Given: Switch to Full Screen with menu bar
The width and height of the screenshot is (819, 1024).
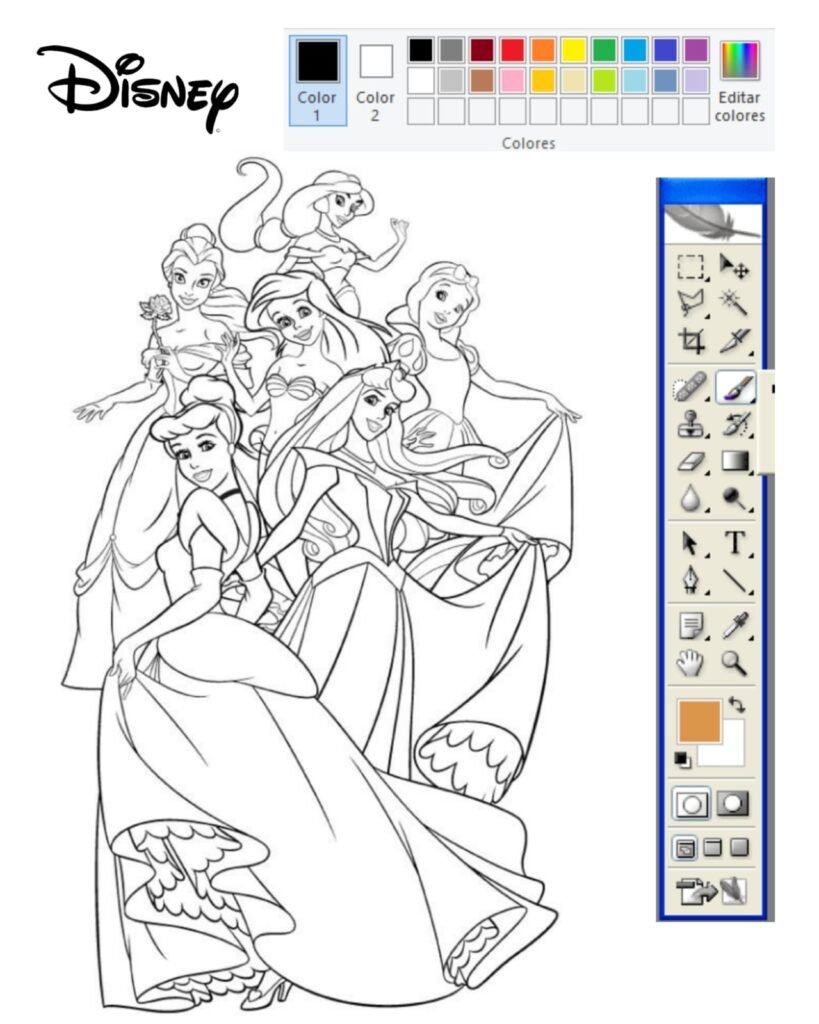Looking at the screenshot, I should click(x=713, y=848).
